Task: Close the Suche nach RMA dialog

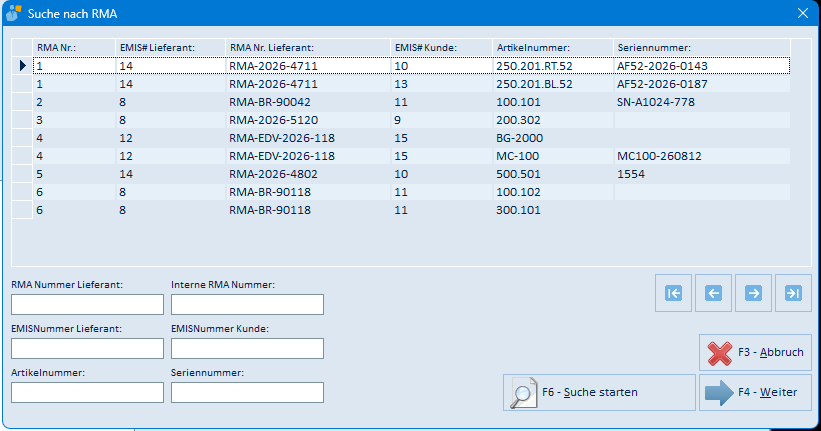Action: pyautogui.click(x=803, y=14)
